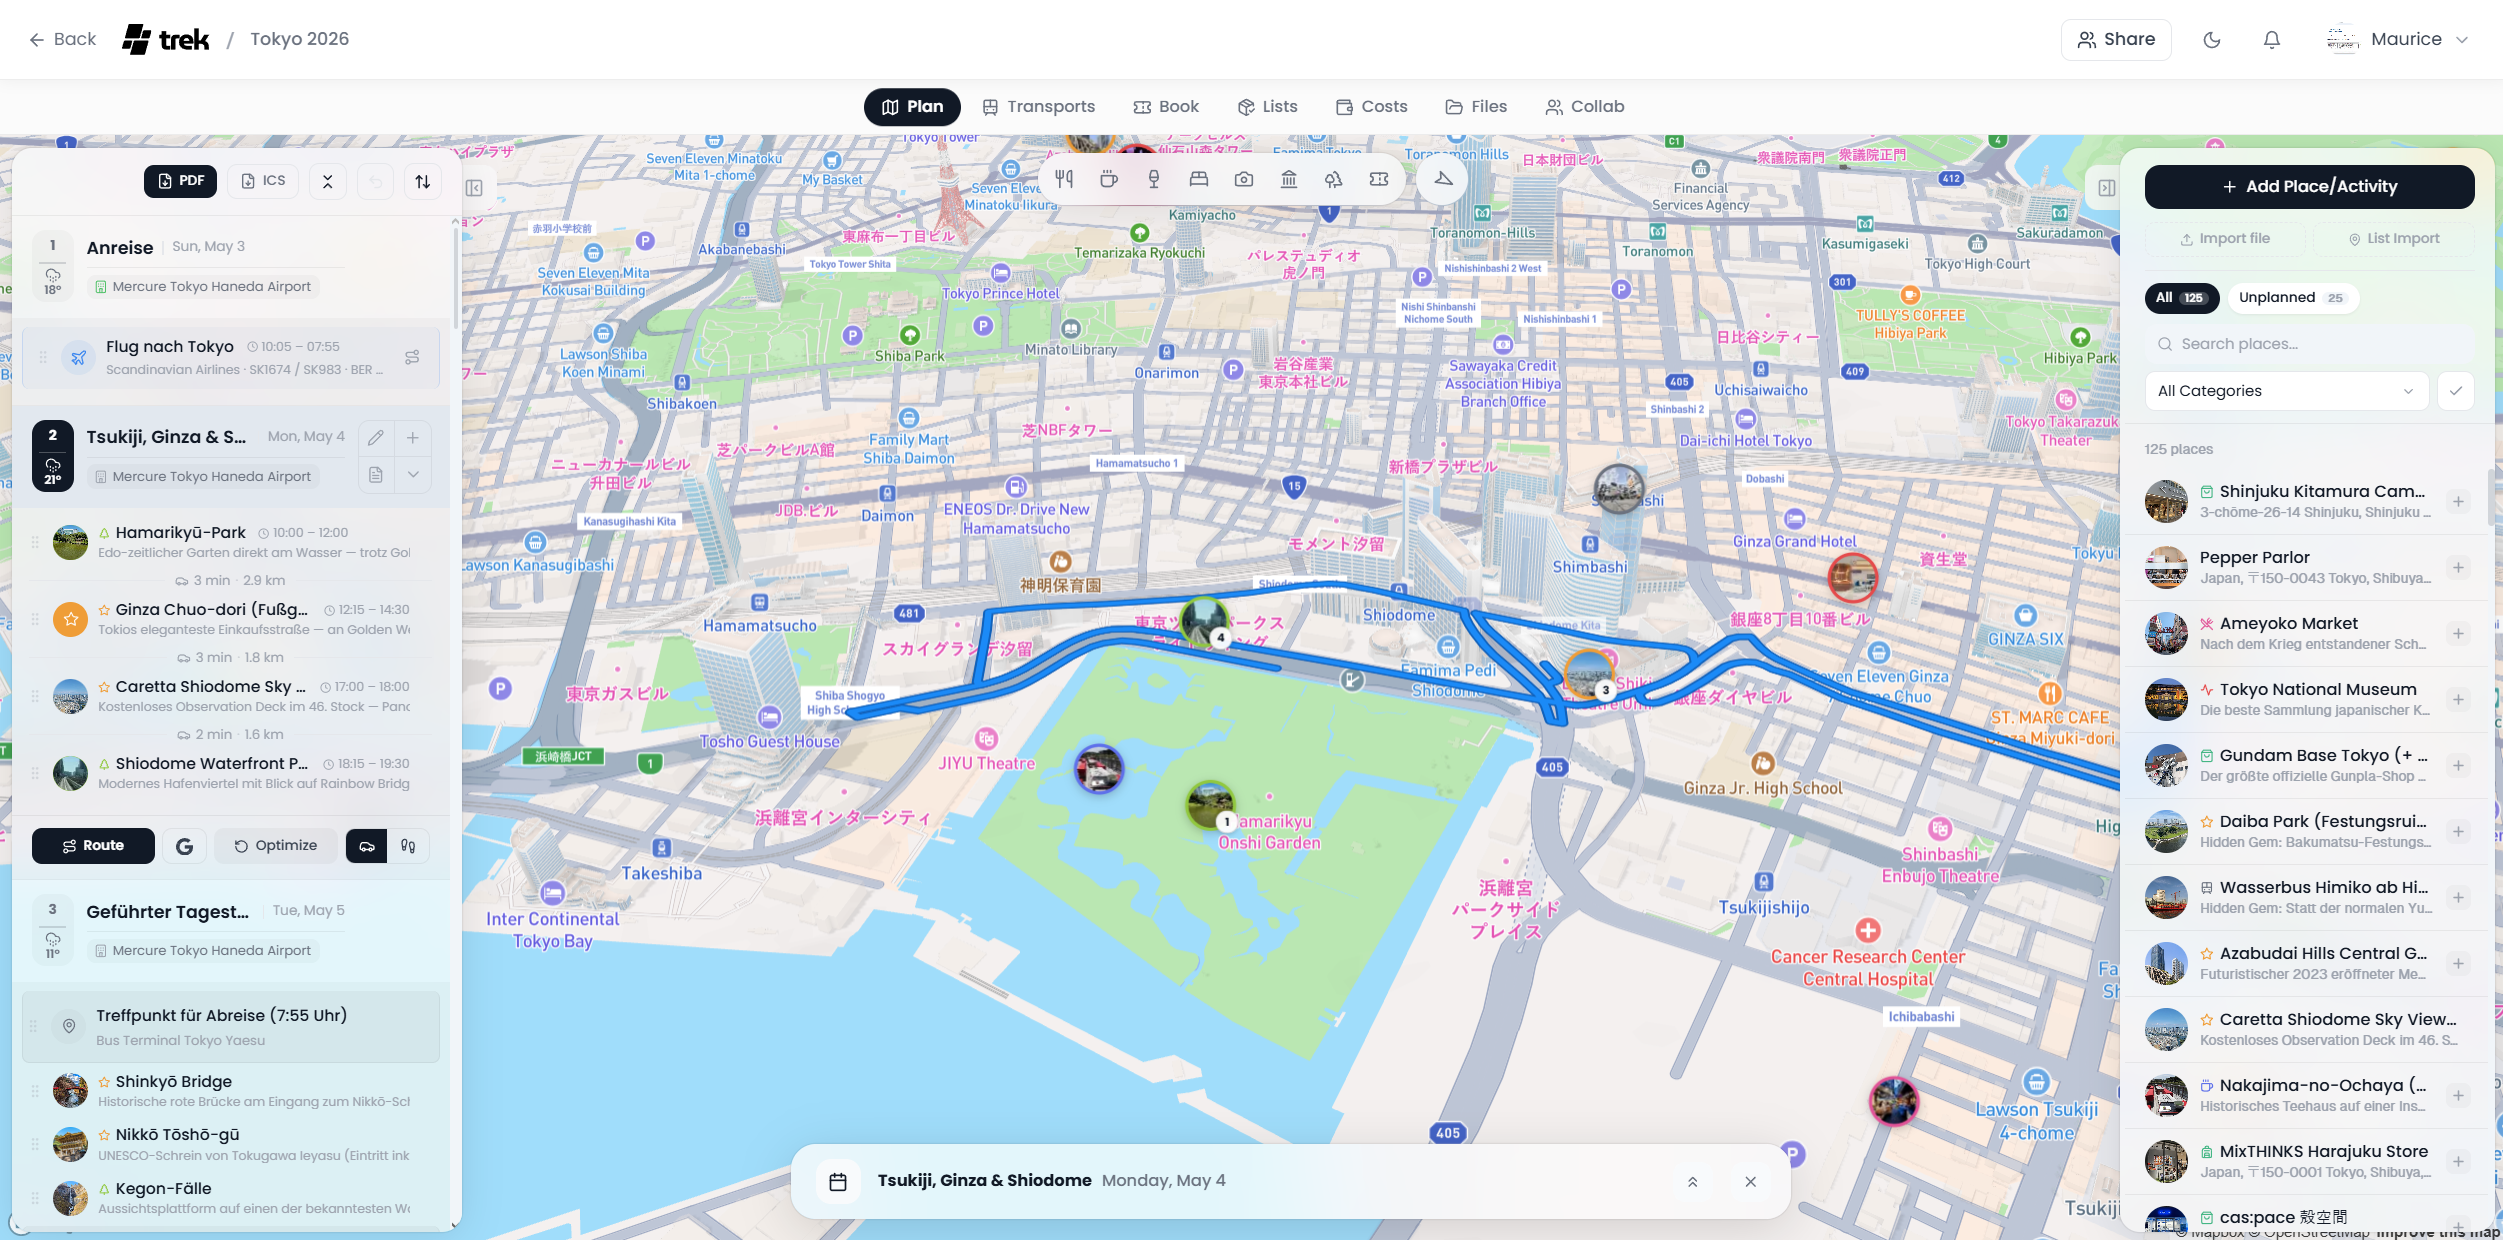Screen dimensions: 2503x1240
Task: Switch to the Book tab
Action: [x=1166, y=107]
